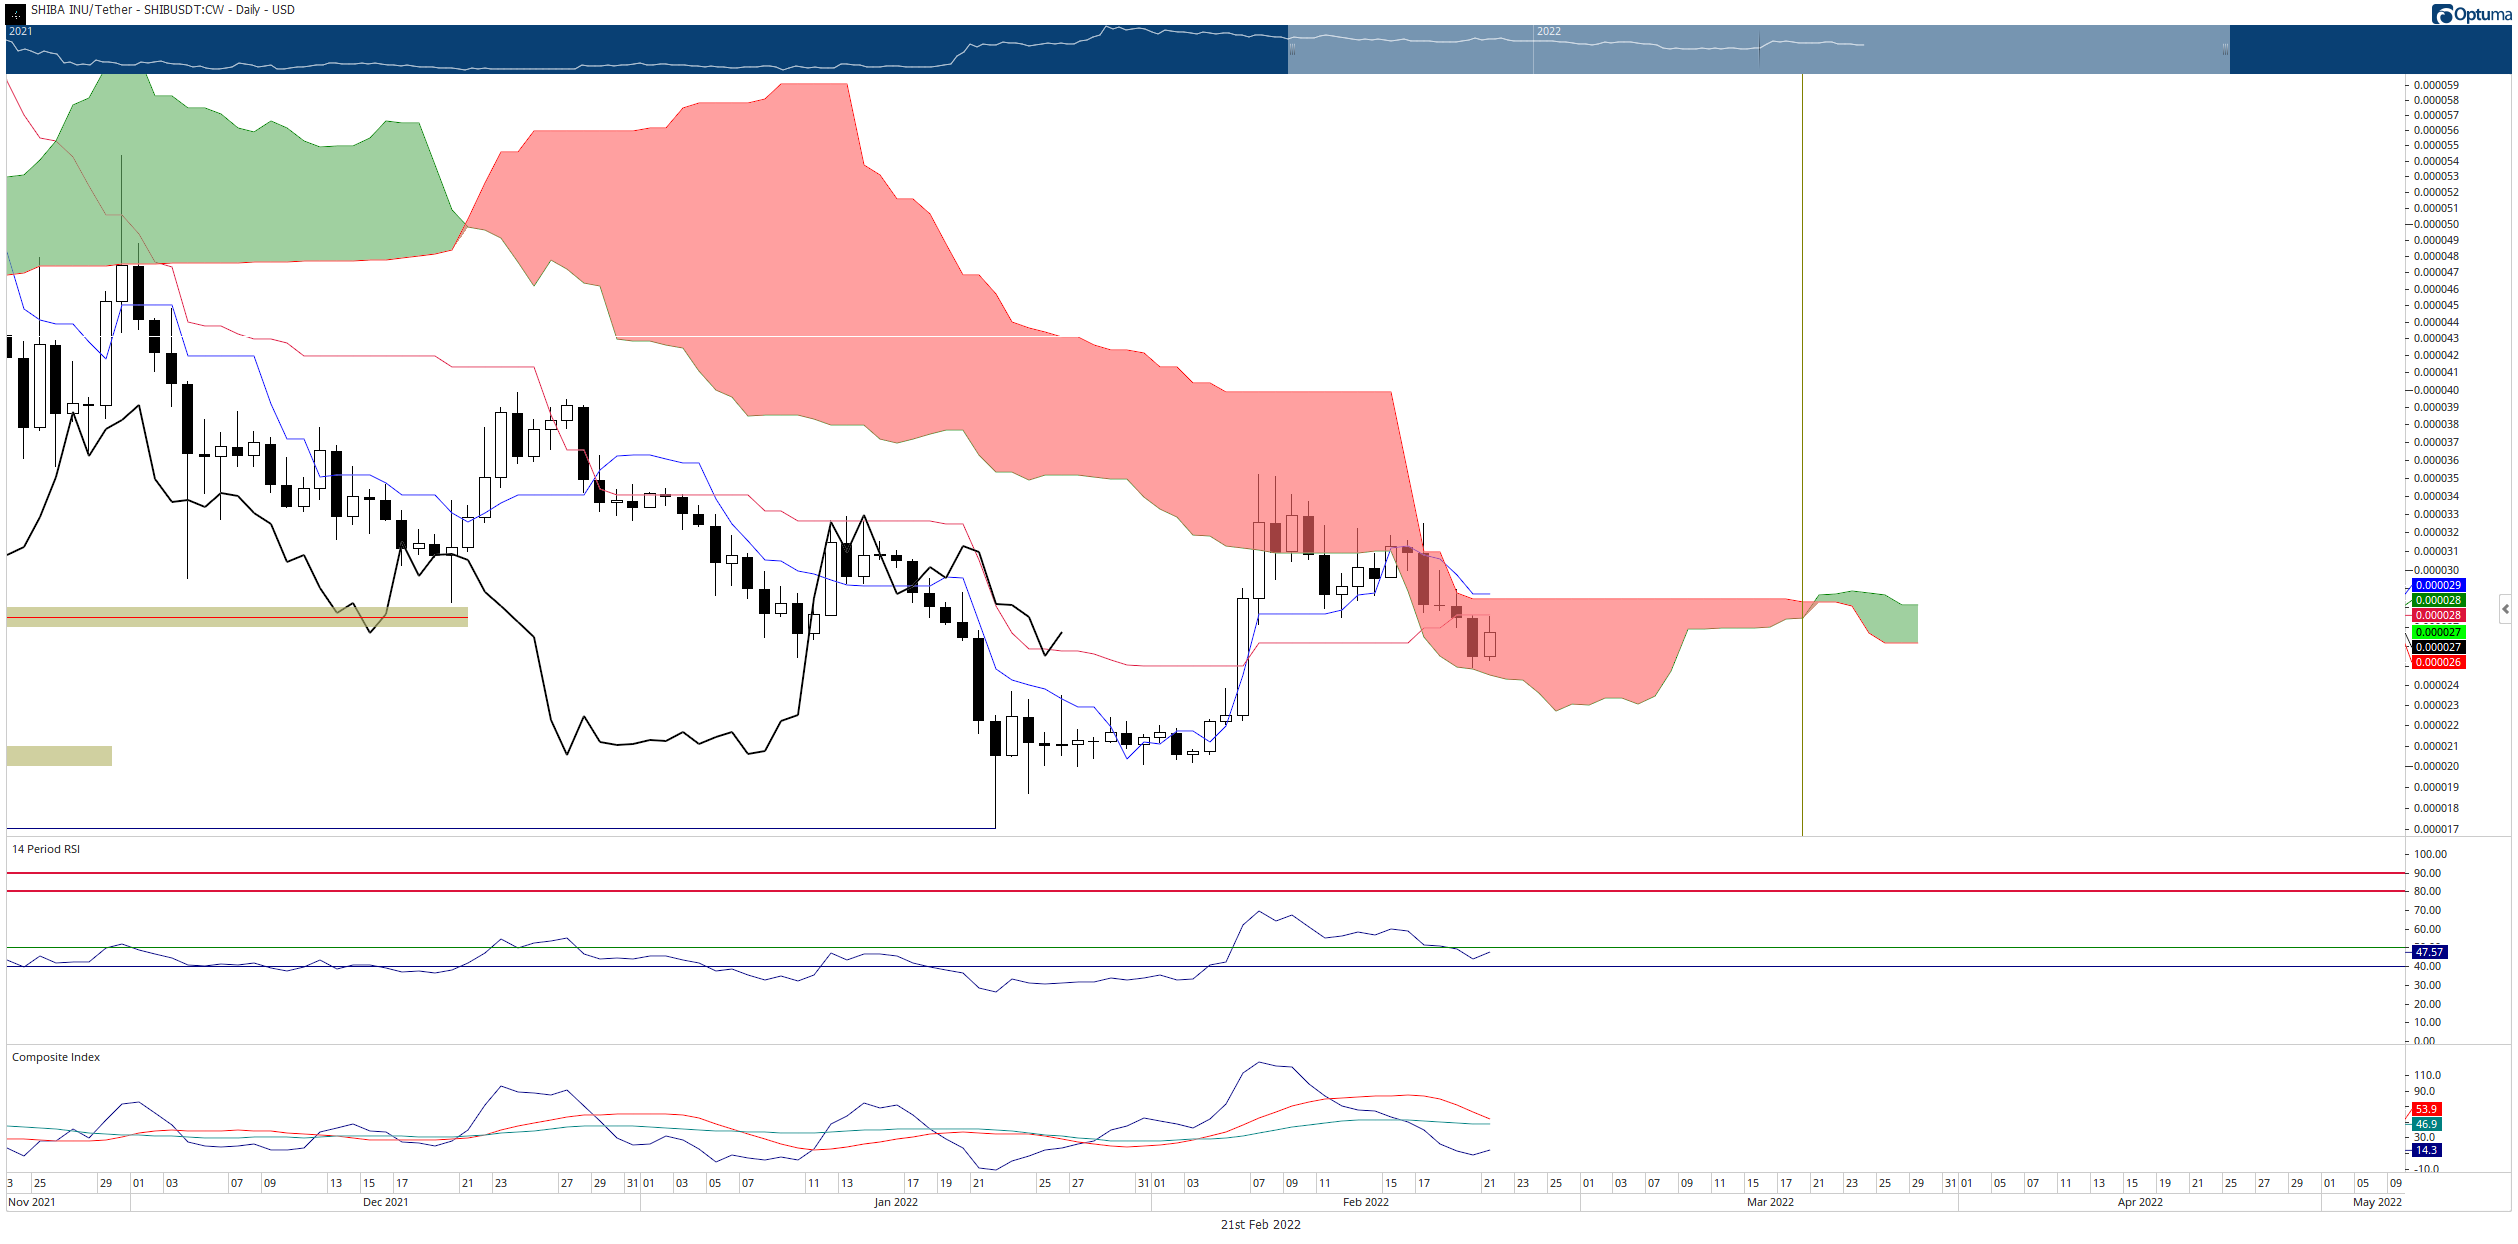2518x1244 pixels.
Task: Select the Composite Index label
Action: (56, 1057)
